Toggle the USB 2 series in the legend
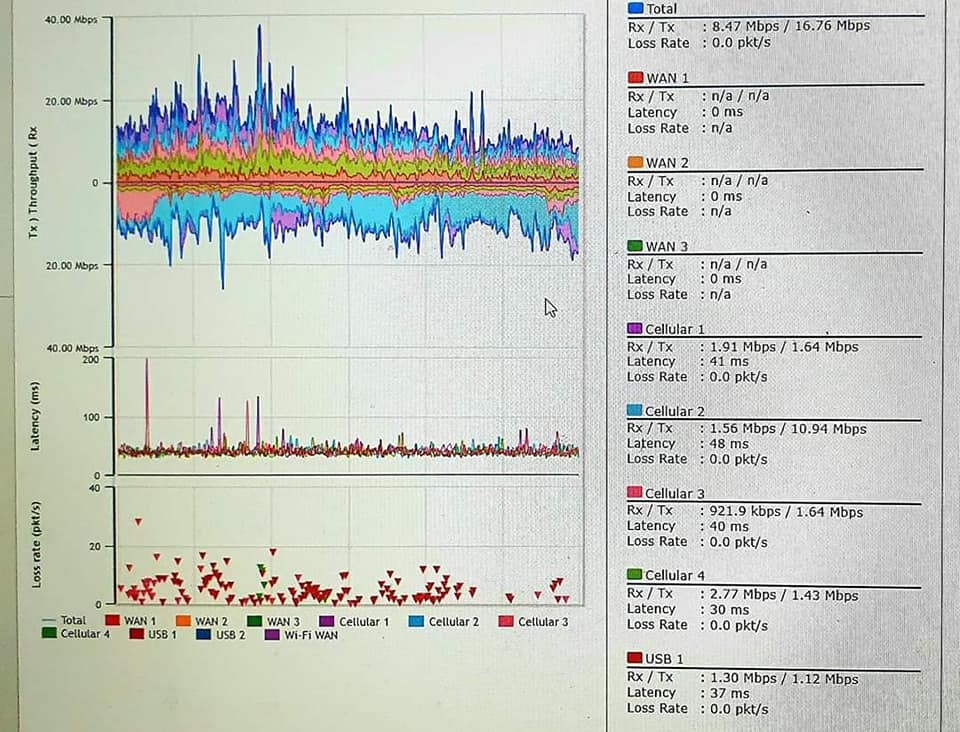This screenshot has width=960, height=732. [204, 634]
